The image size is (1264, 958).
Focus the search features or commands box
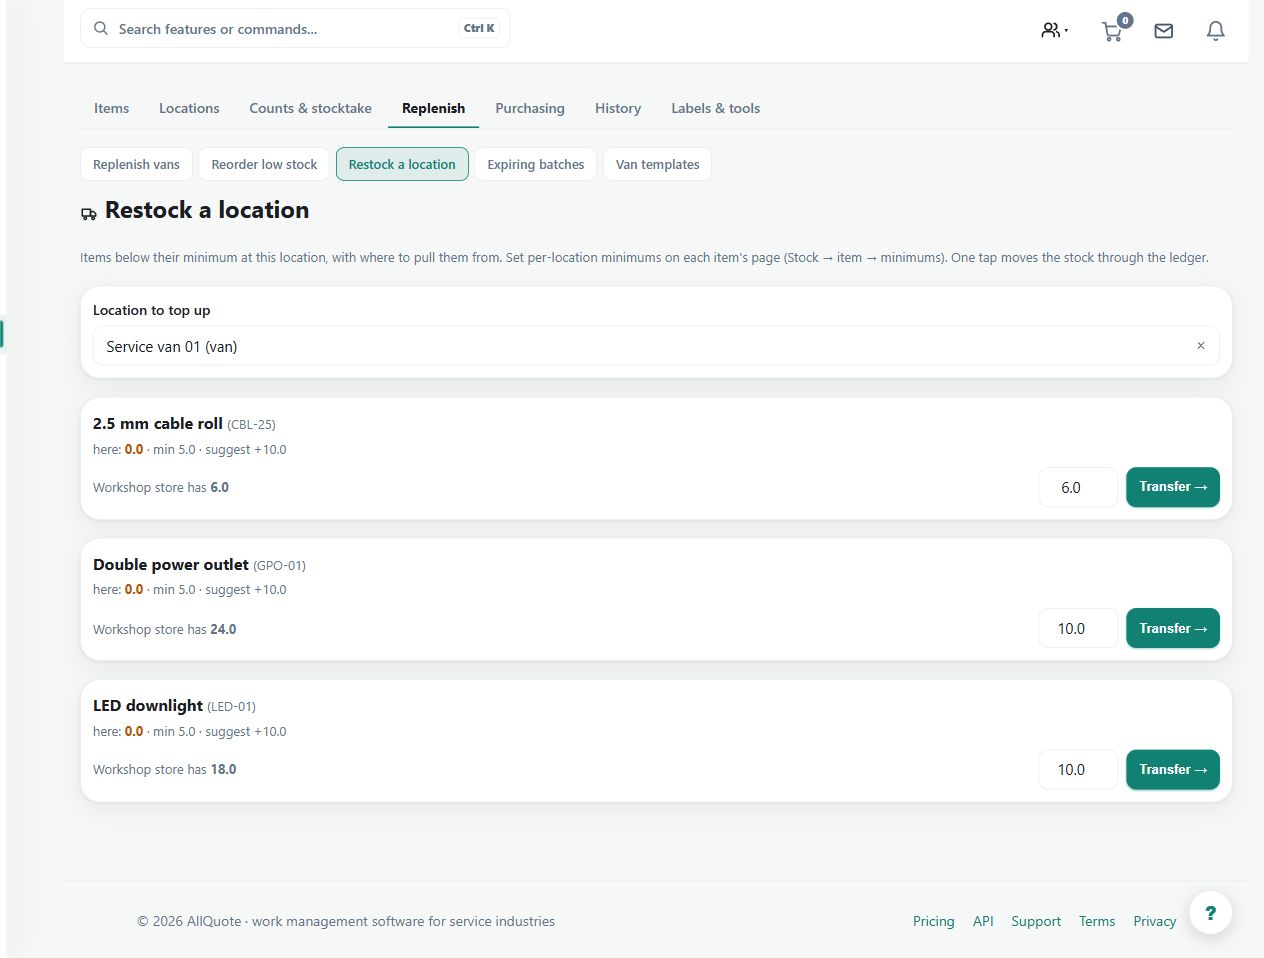pos(295,29)
